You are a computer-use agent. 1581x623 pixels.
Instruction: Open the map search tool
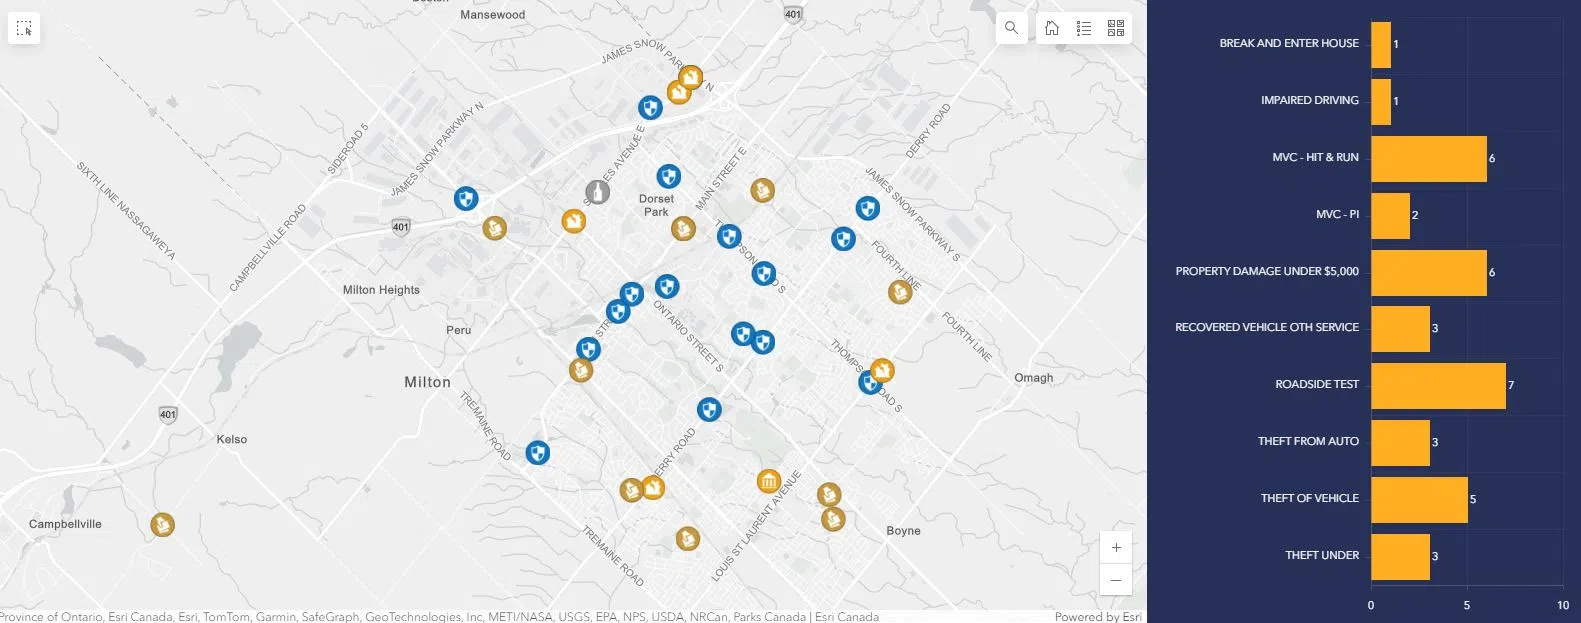(x=1011, y=28)
